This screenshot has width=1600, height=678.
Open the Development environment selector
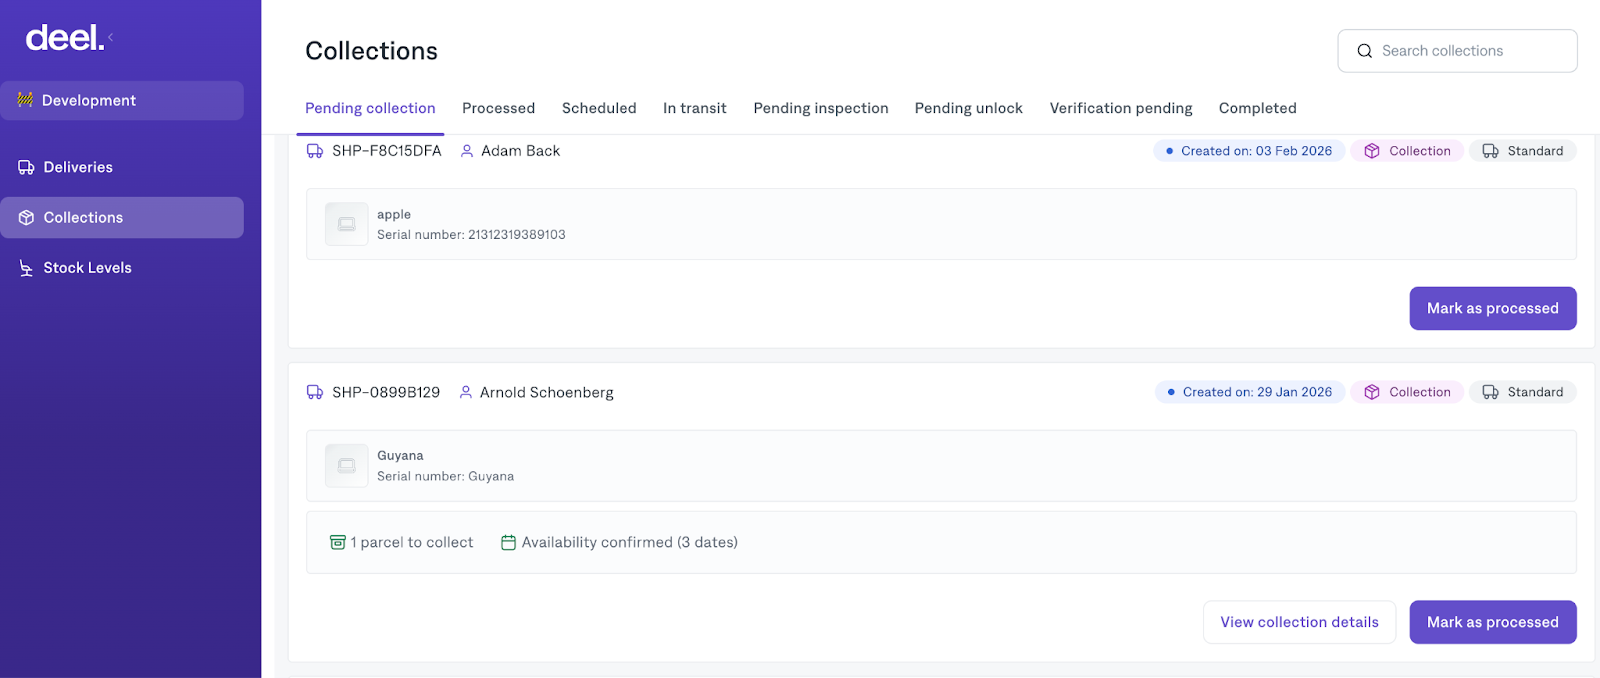click(x=122, y=101)
